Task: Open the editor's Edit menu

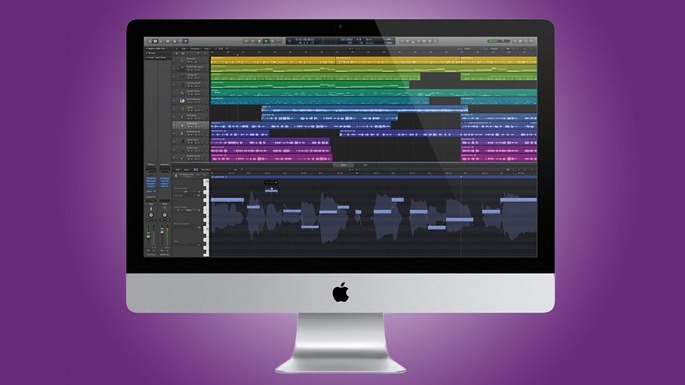Action: [177, 170]
